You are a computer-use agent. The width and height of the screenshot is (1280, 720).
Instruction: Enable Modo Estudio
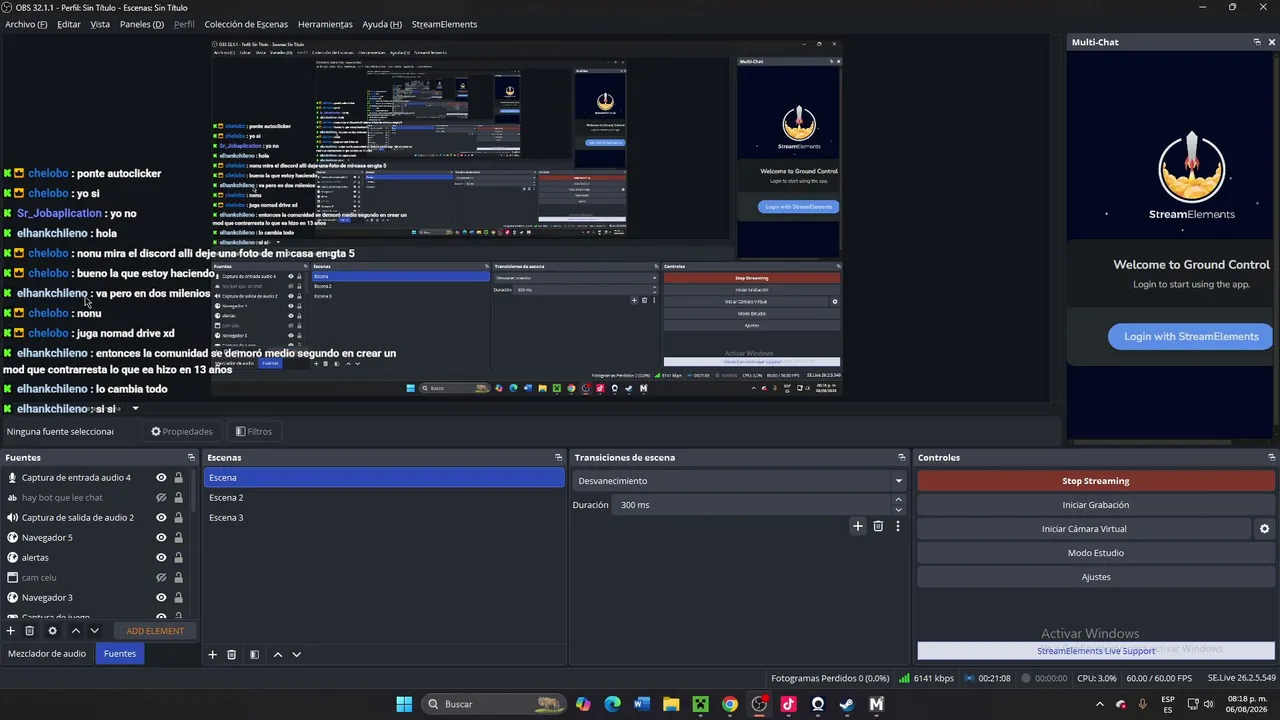pyautogui.click(x=1096, y=553)
